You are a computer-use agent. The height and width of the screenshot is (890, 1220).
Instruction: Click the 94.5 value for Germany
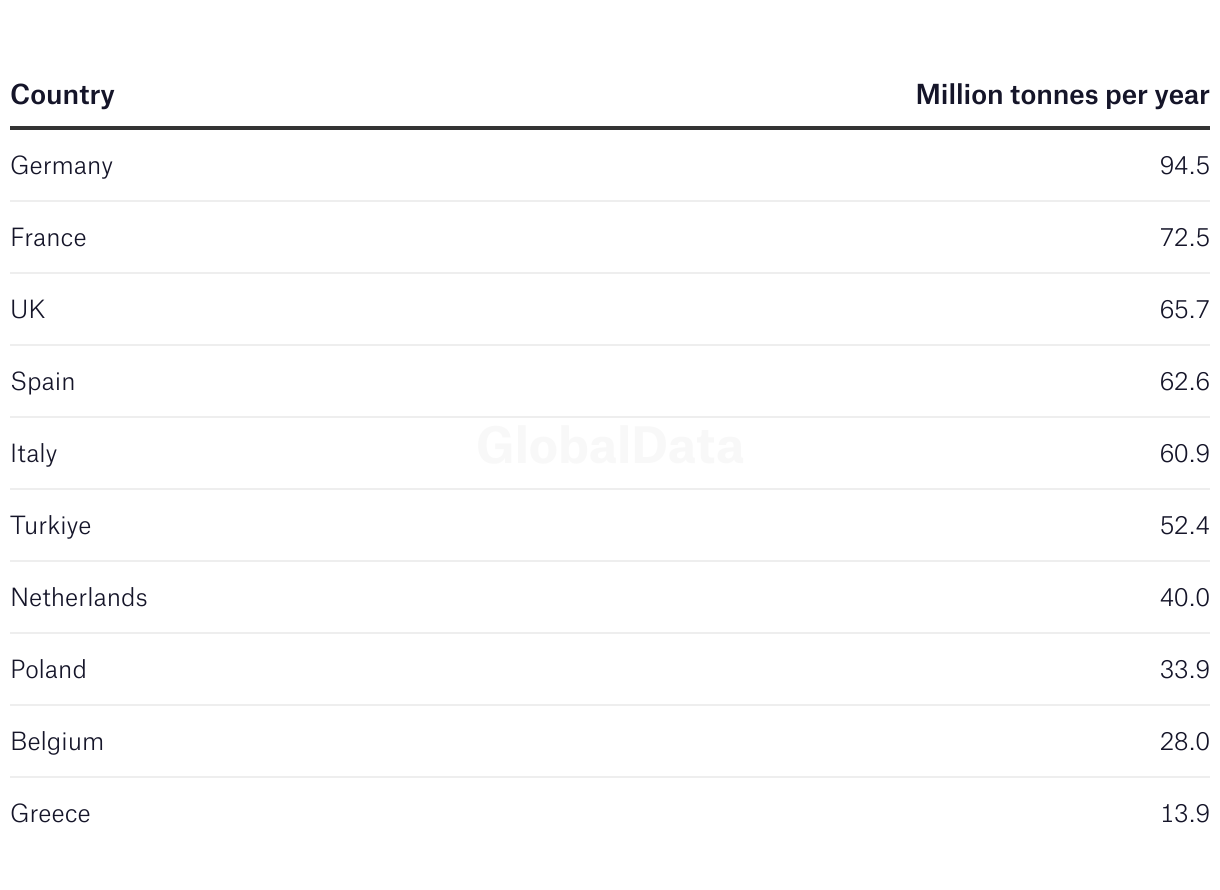[x=1184, y=165]
